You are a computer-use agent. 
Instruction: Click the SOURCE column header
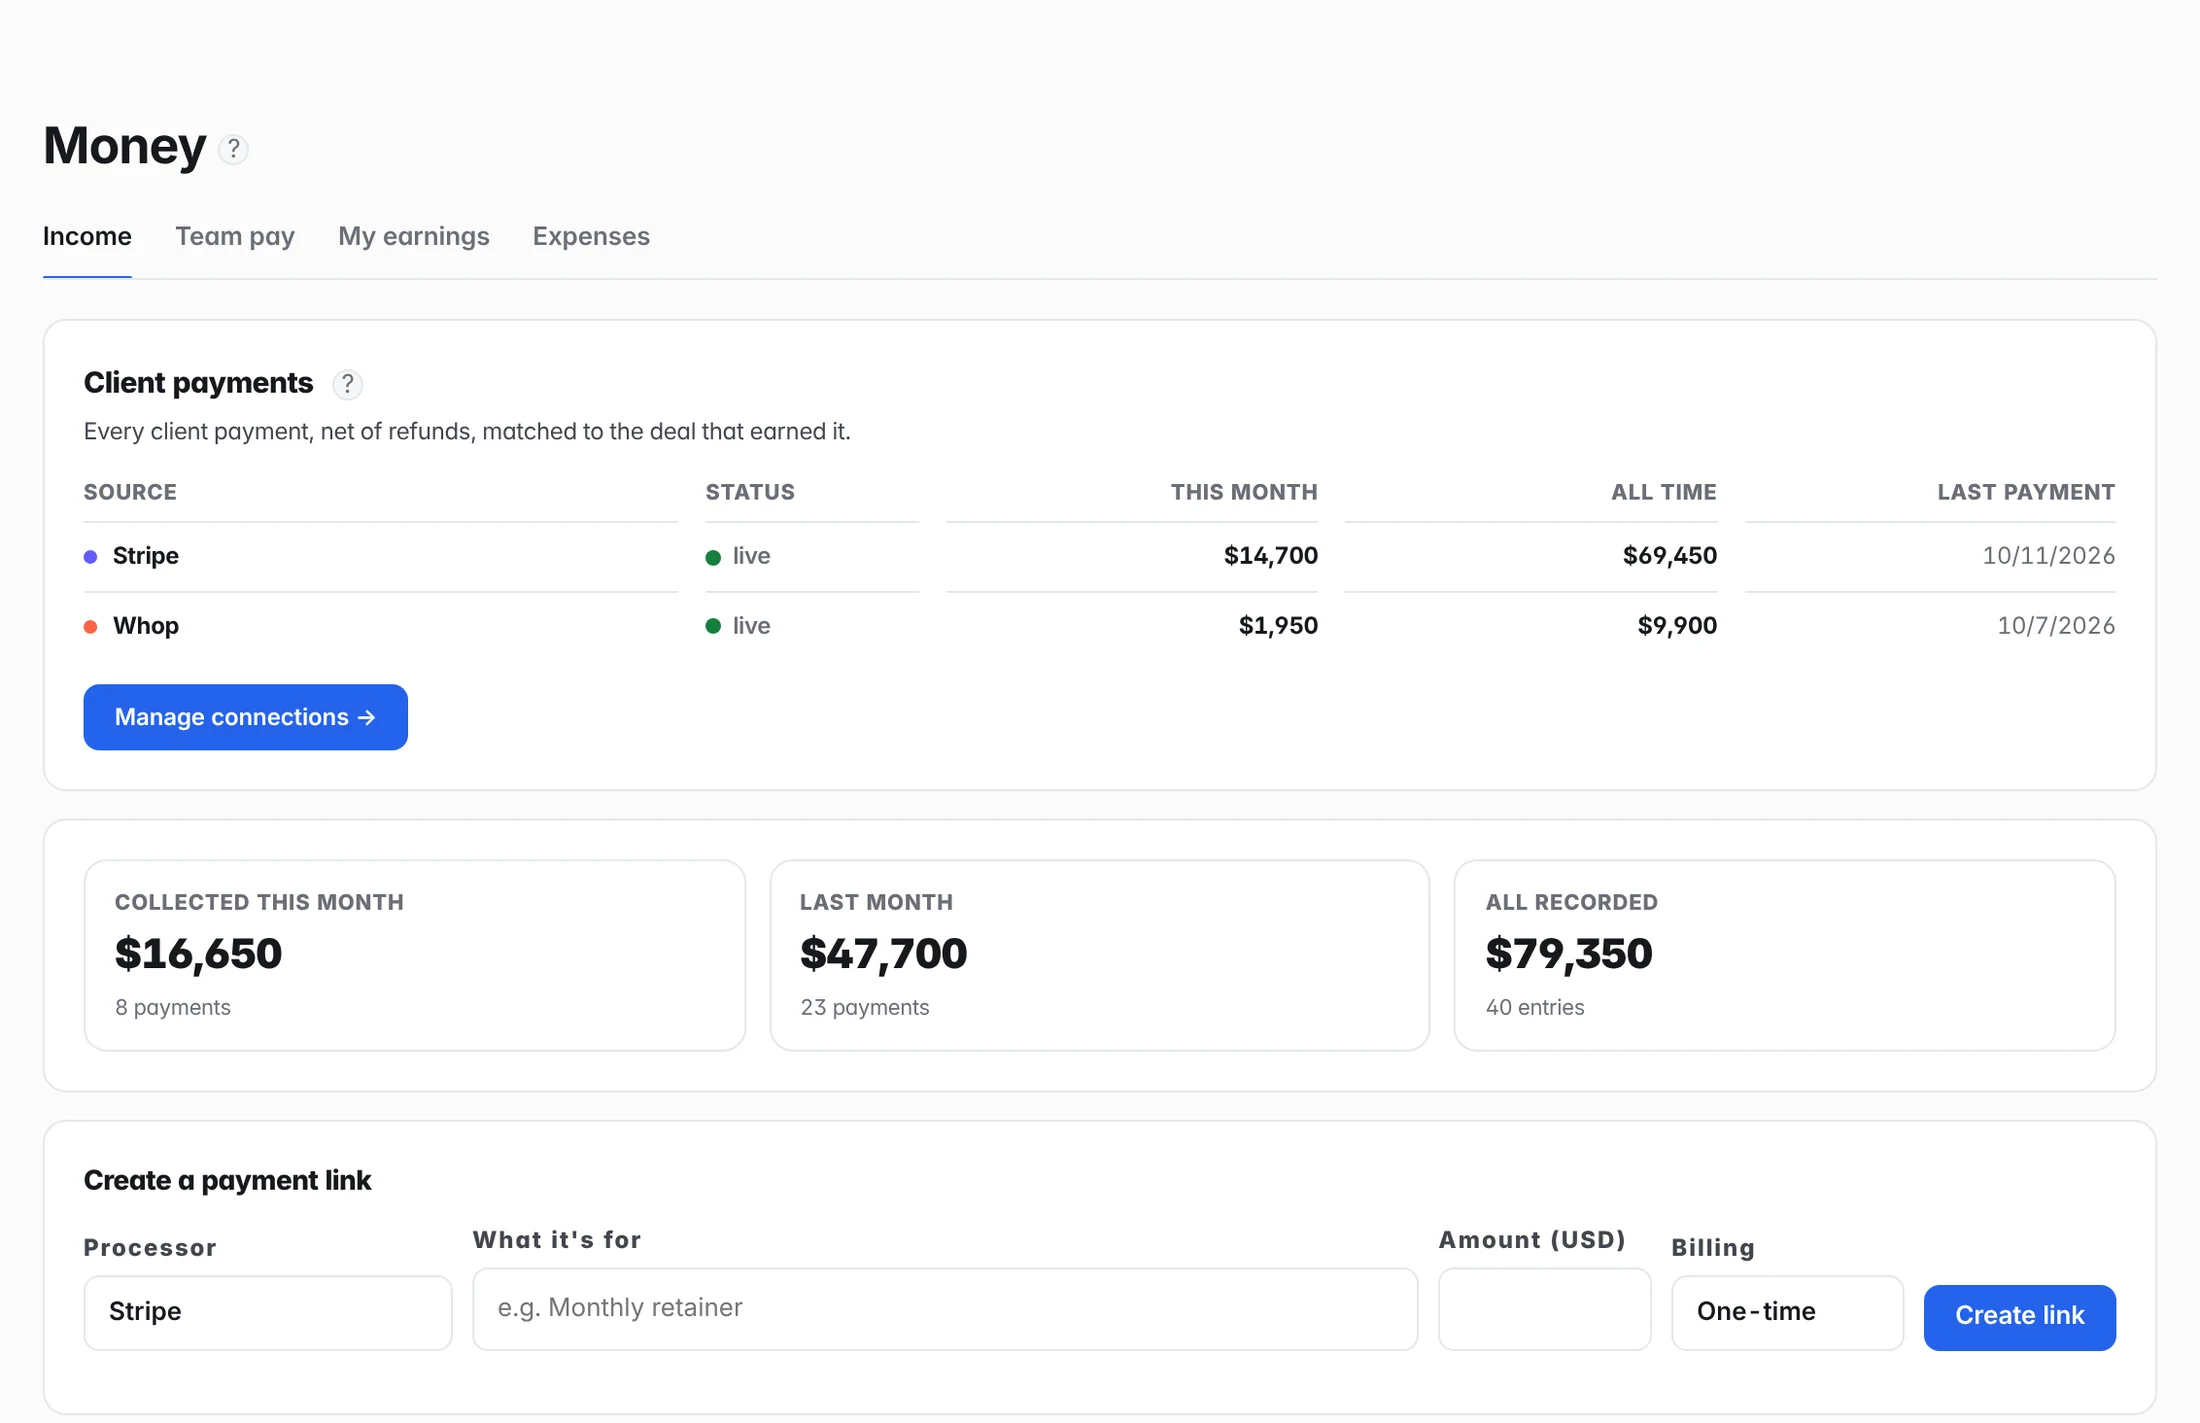(130, 492)
